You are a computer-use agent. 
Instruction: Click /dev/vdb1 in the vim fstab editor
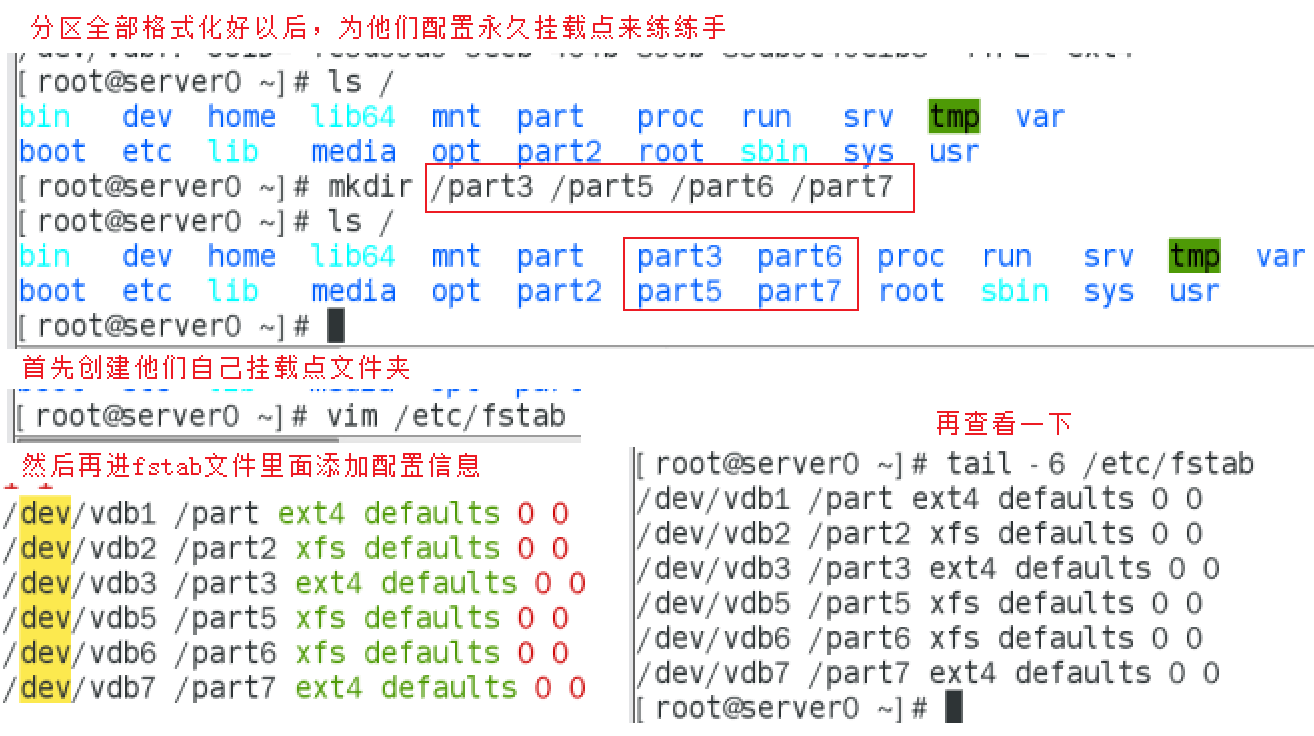coord(80,514)
